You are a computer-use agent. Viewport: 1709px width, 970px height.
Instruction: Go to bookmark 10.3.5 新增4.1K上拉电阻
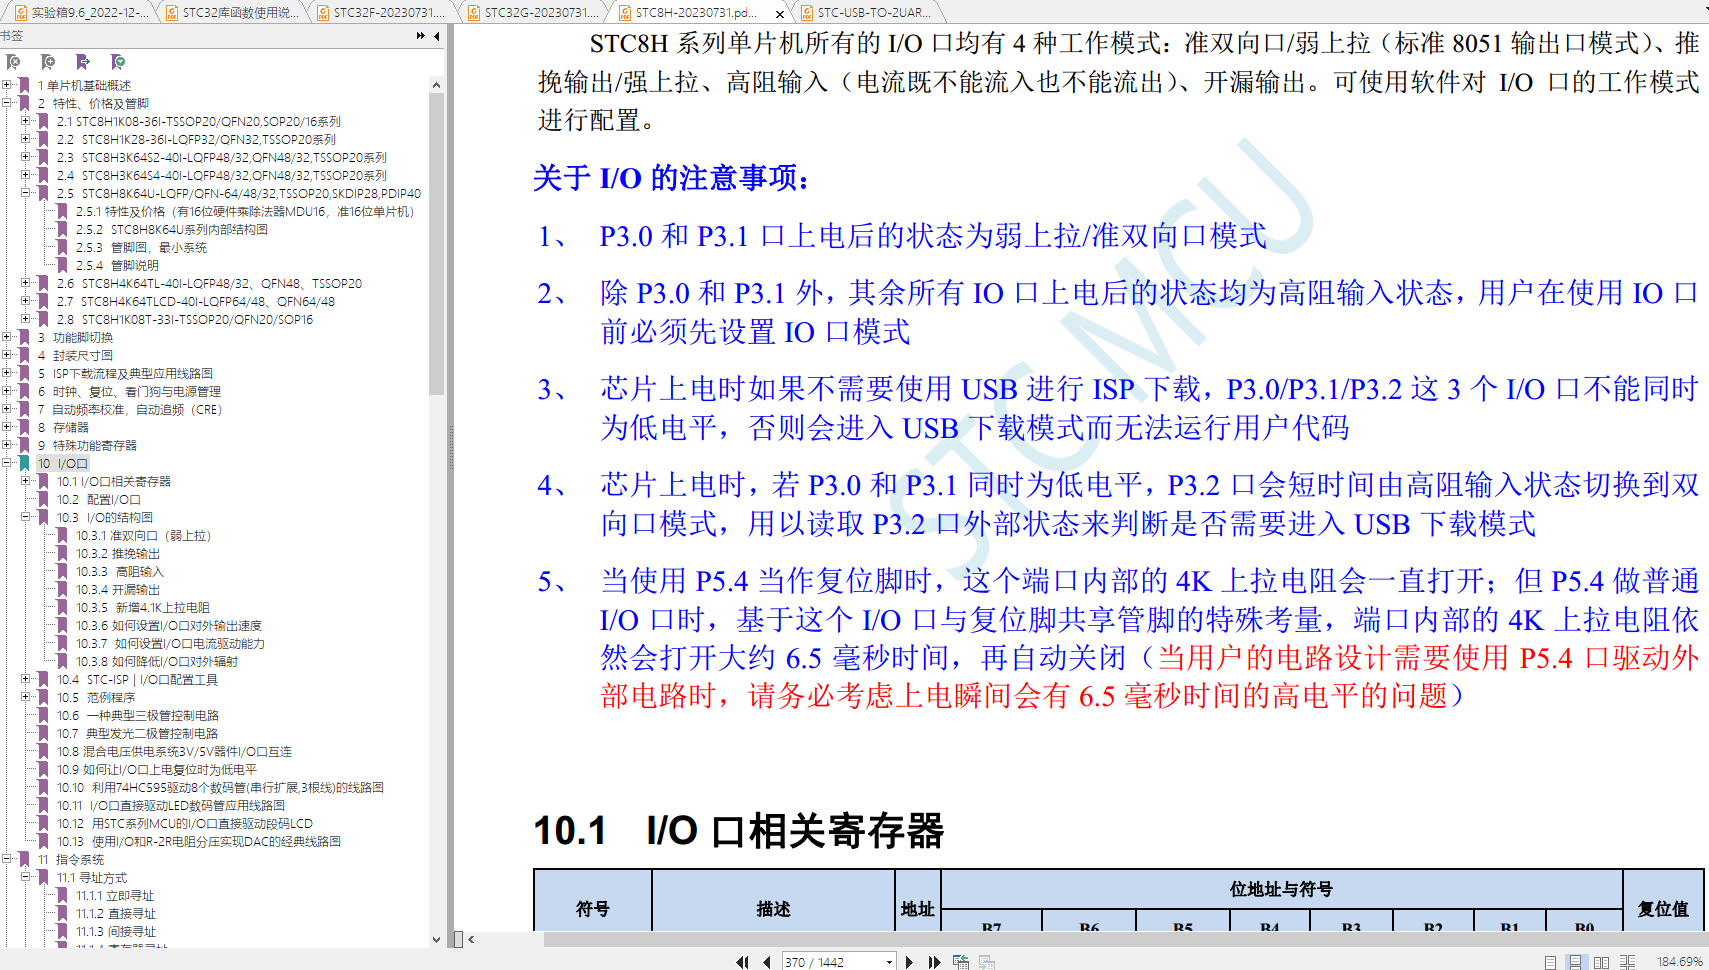click(143, 607)
